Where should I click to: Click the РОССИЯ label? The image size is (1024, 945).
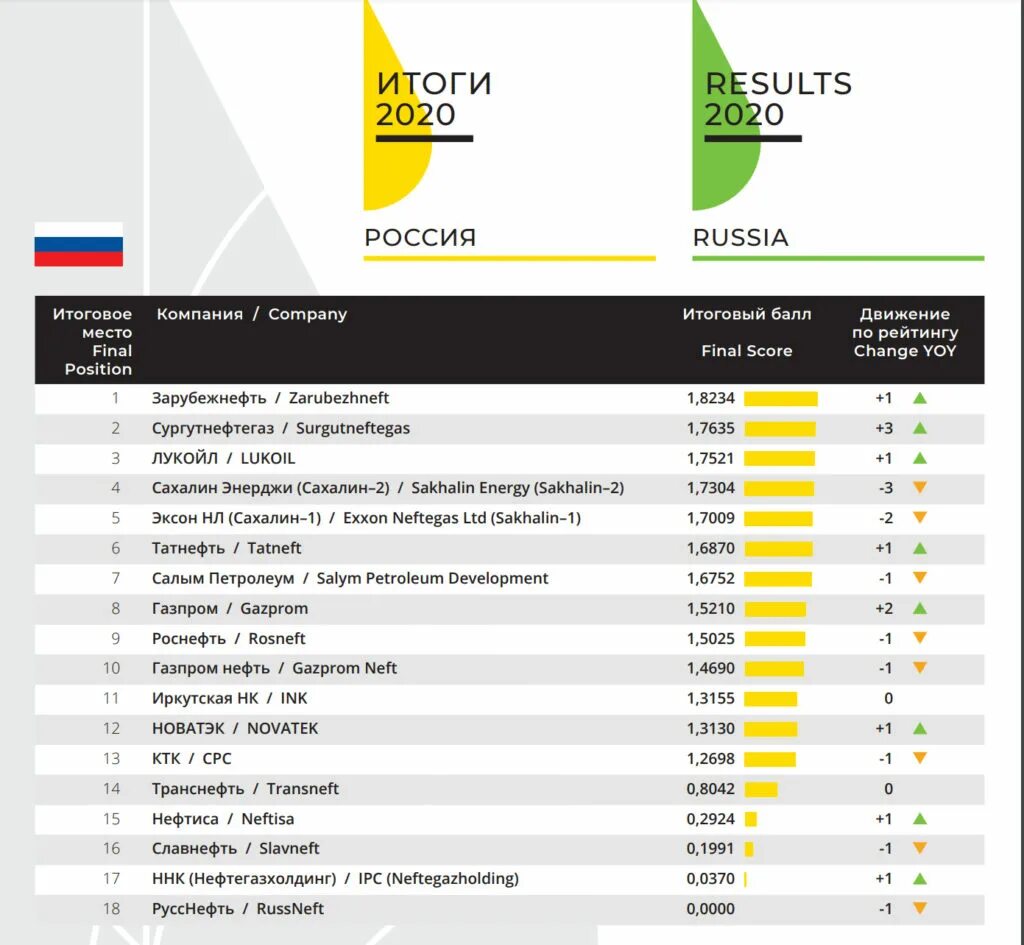coord(420,238)
